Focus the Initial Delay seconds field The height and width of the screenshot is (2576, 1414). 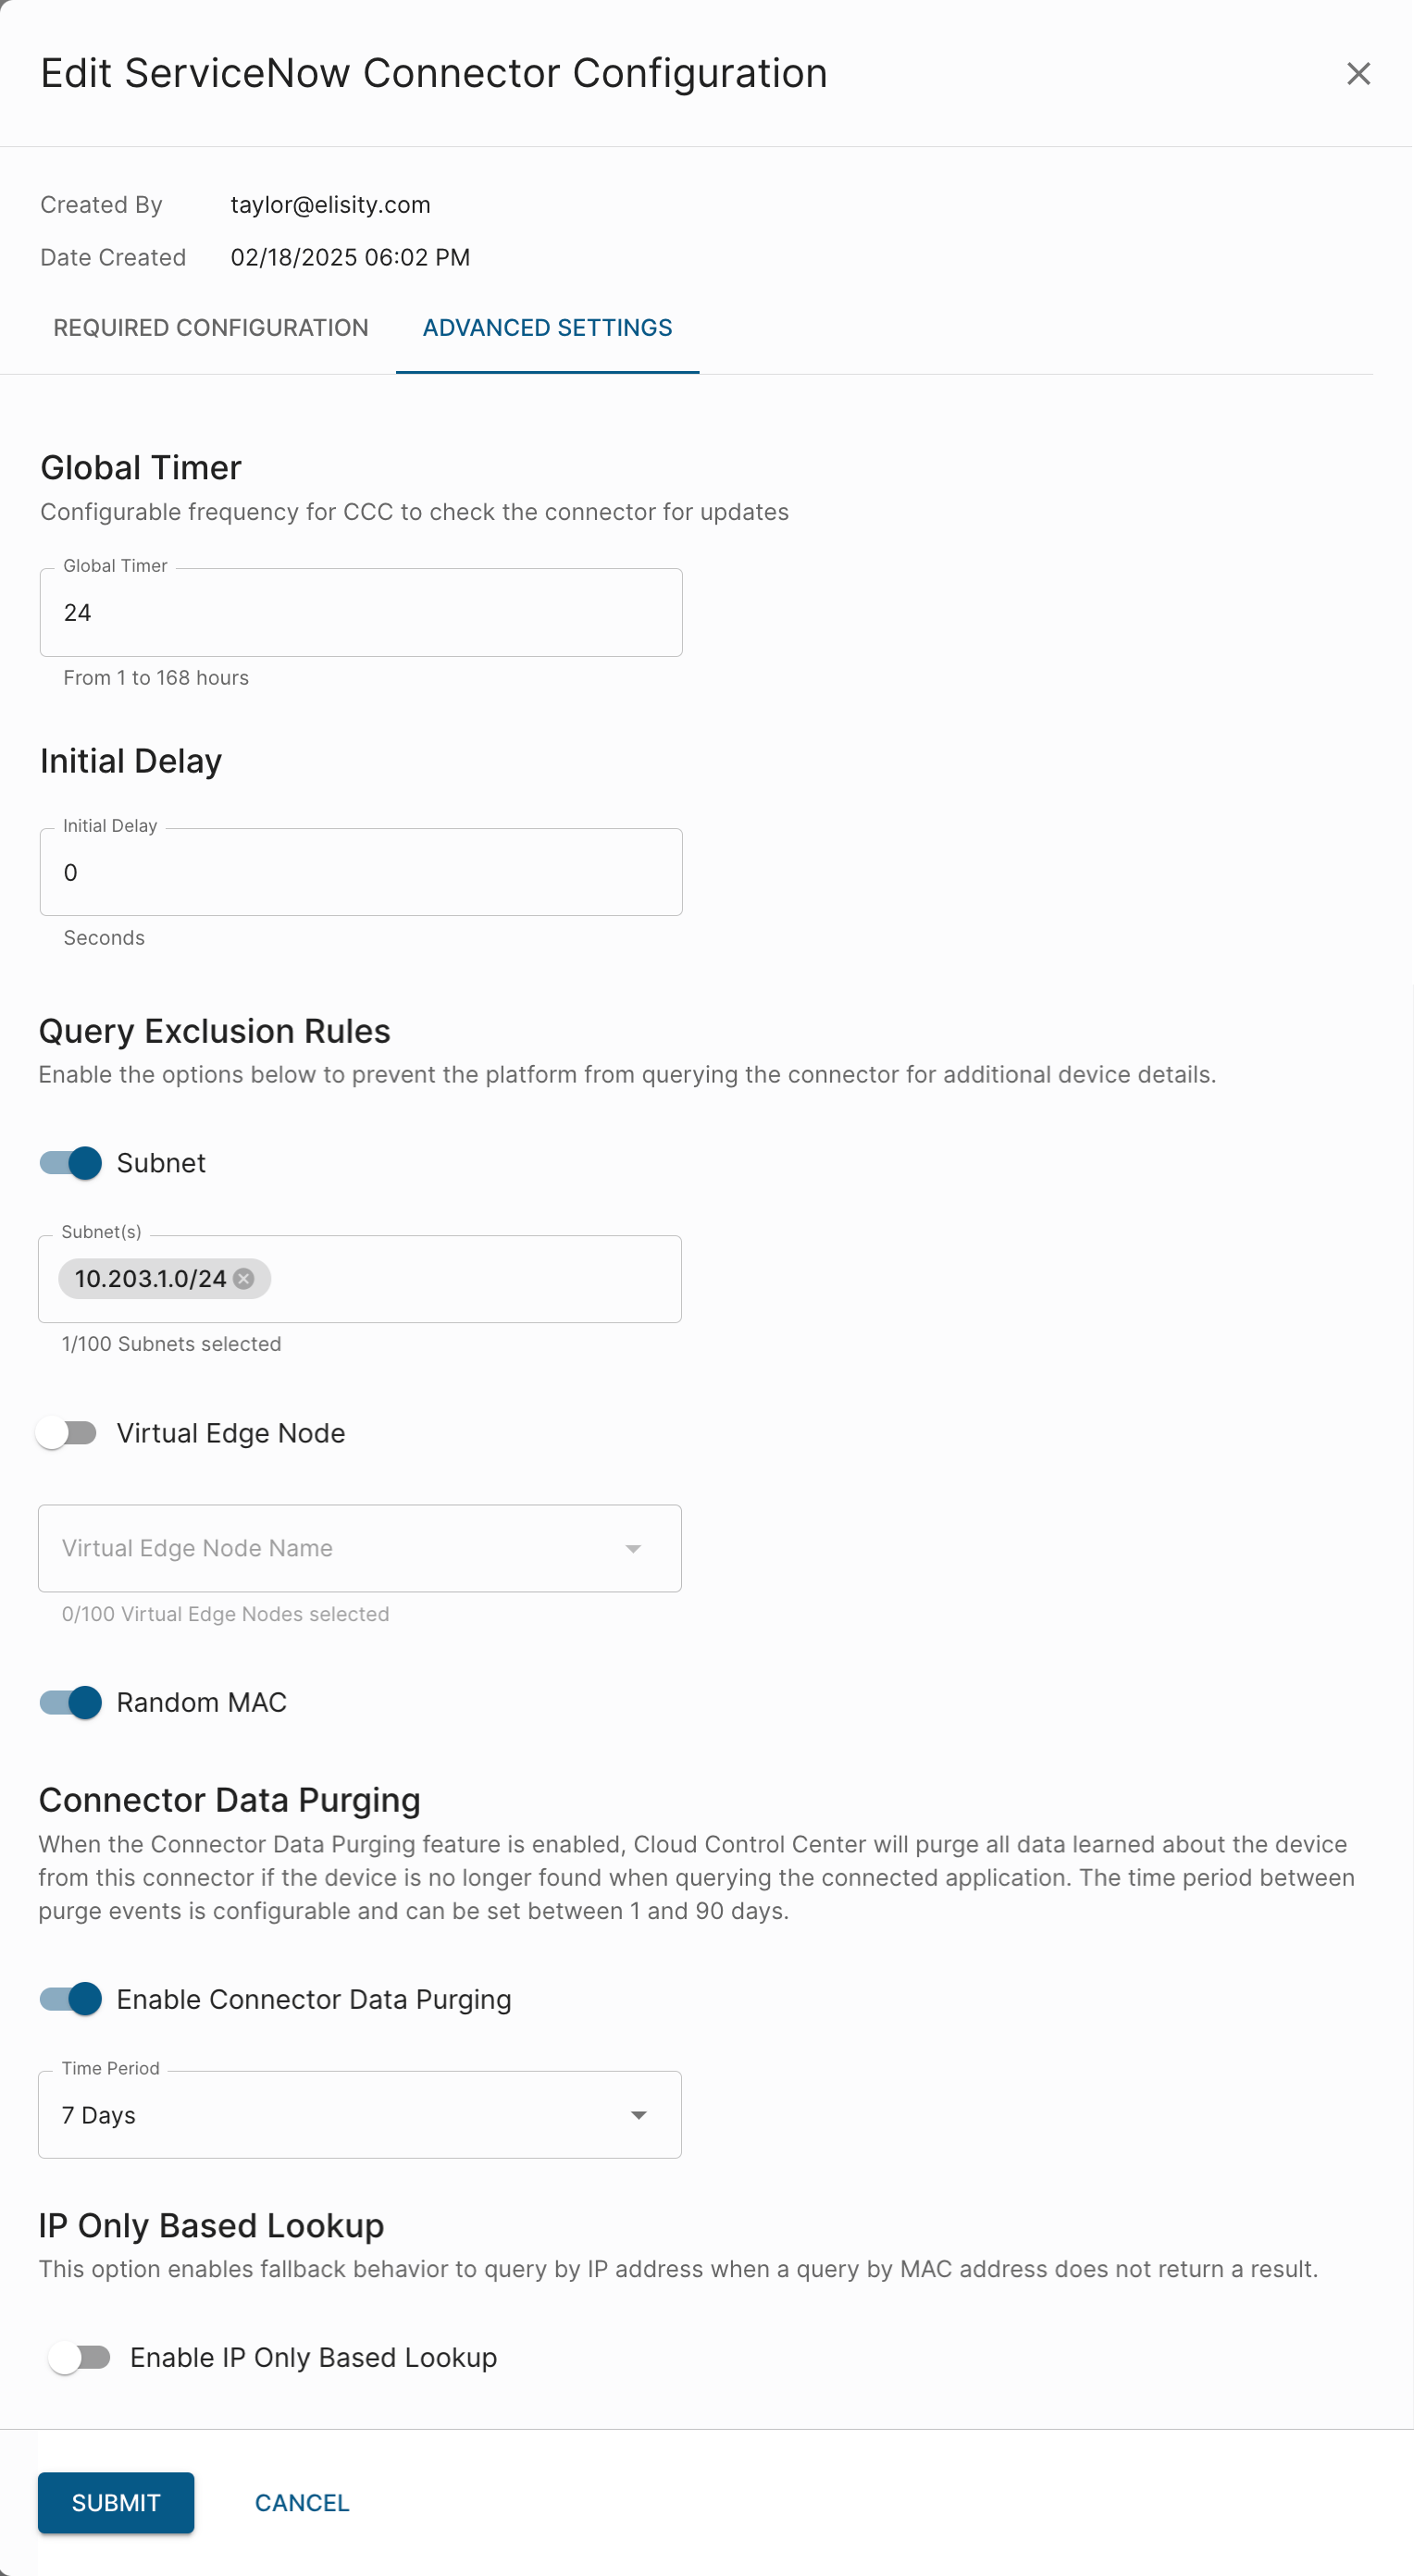tap(360, 872)
